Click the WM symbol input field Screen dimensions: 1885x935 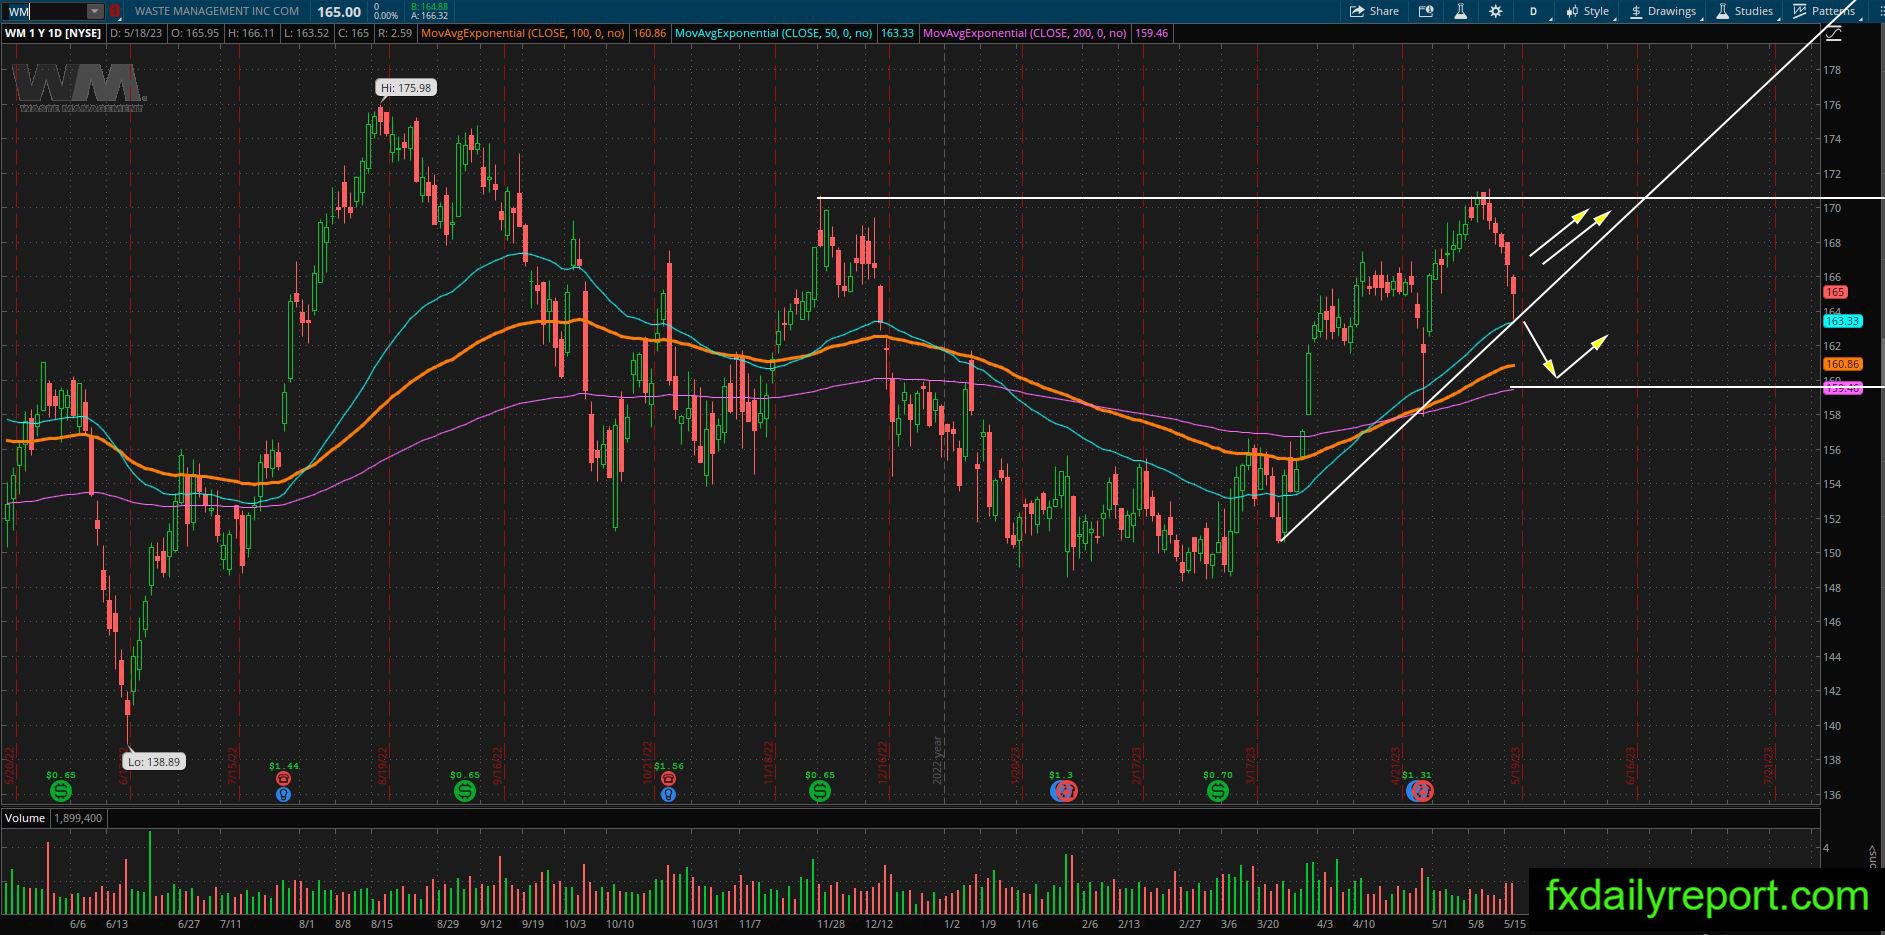[x=44, y=11]
